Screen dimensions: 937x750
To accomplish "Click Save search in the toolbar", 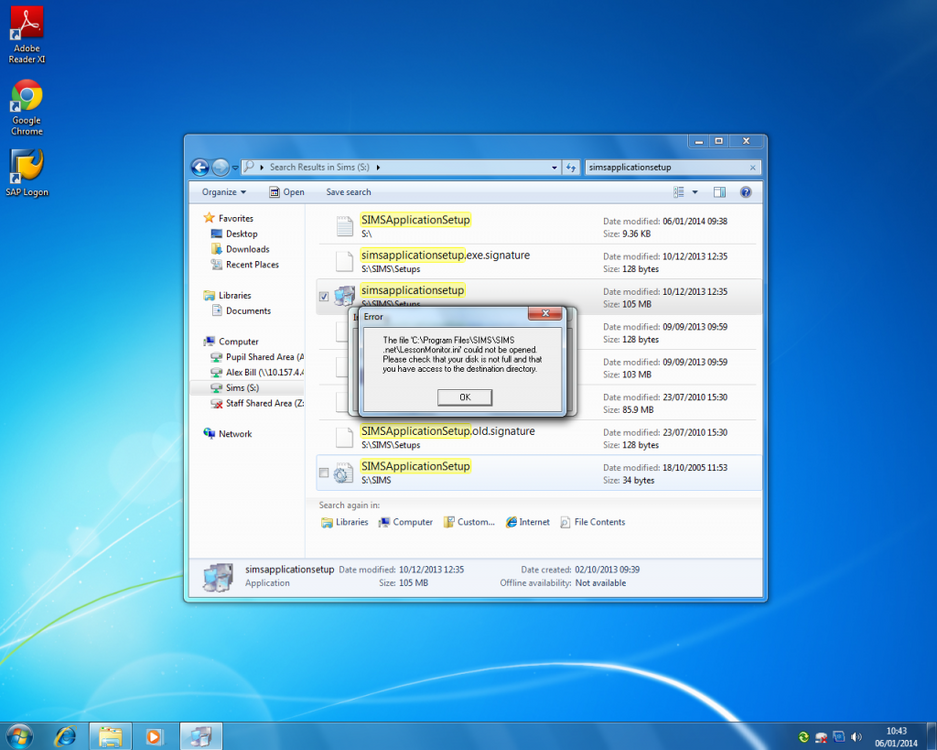I will point(348,192).
